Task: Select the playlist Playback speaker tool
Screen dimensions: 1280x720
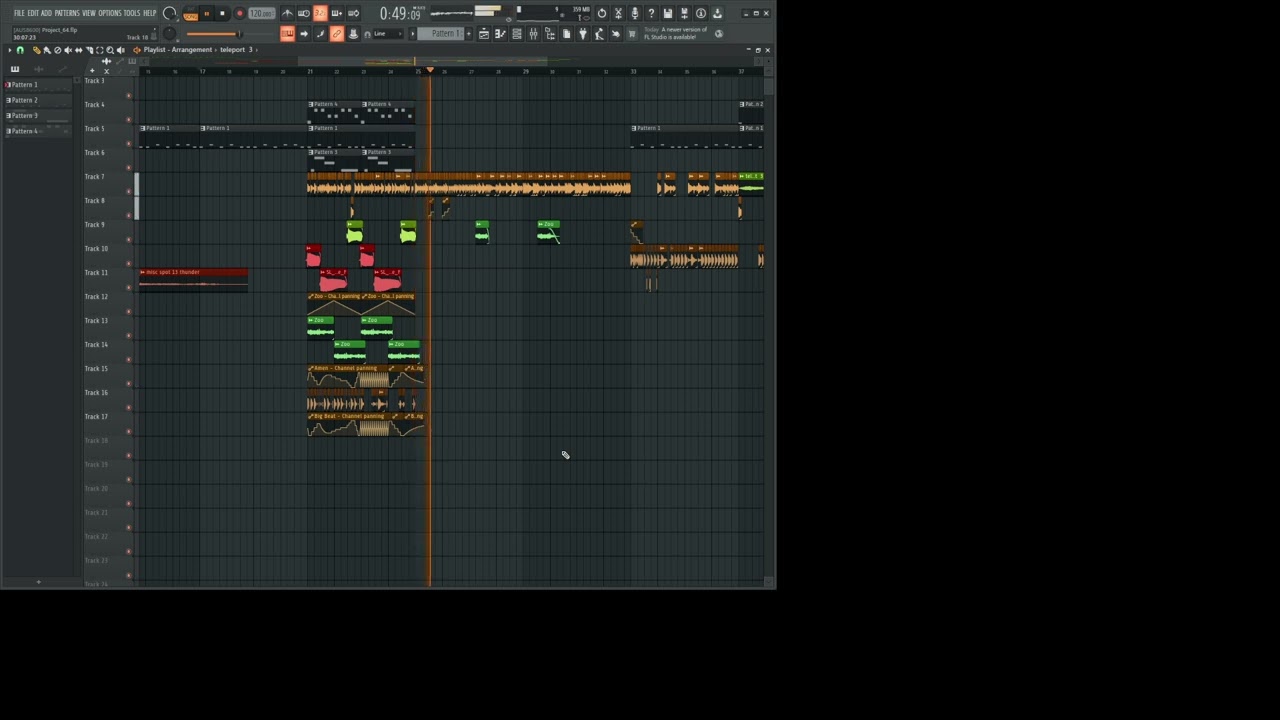Action: pyautogui.click(x=121, y=50)
